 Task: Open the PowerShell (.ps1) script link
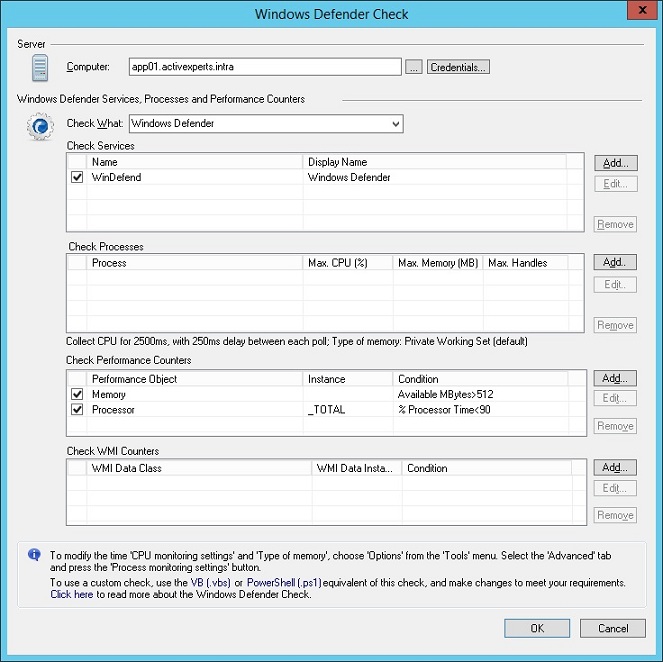click(284, 583)
